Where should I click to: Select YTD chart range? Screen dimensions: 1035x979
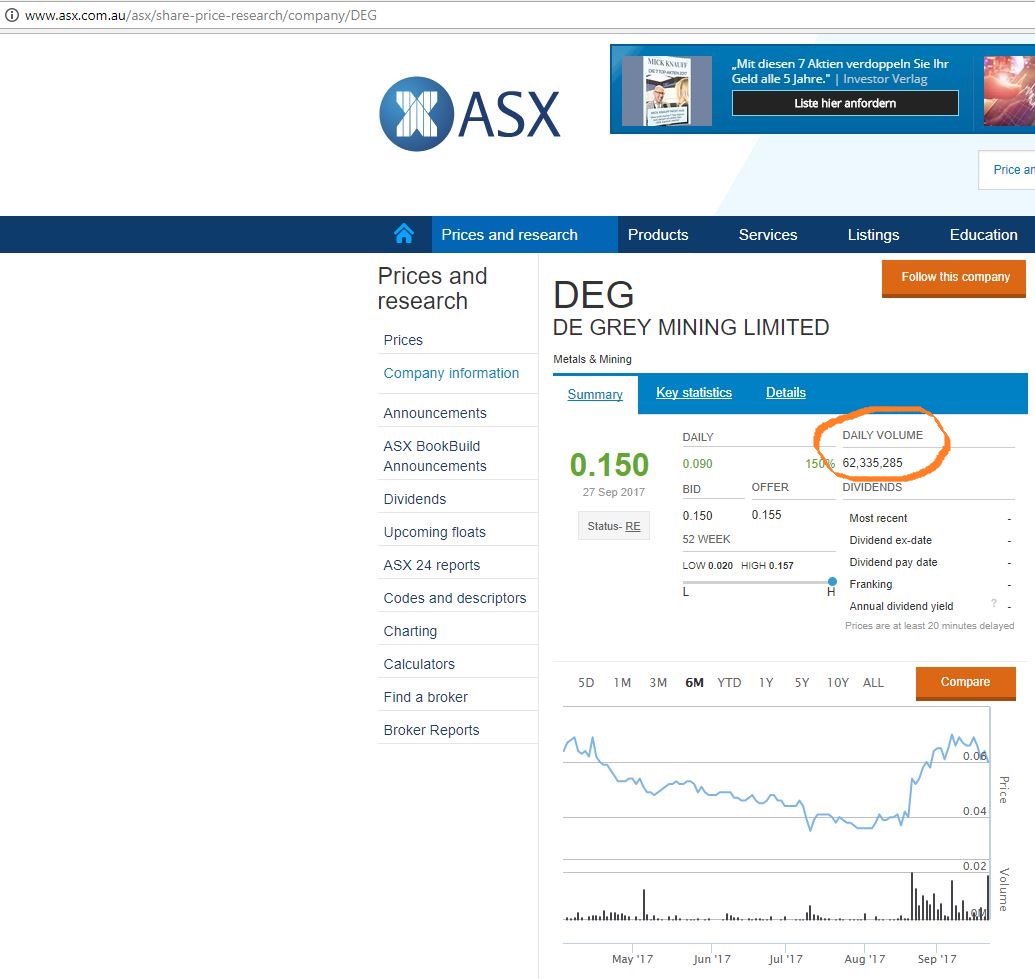coord(729,683)
